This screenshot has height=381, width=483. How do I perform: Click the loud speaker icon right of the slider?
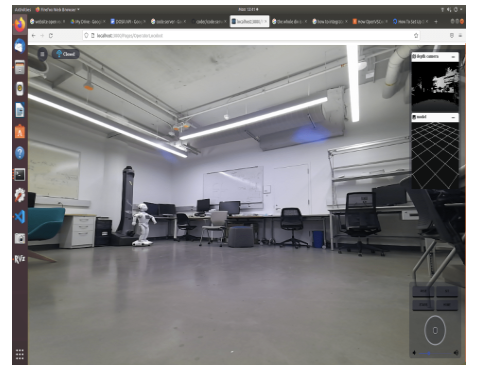456,353
